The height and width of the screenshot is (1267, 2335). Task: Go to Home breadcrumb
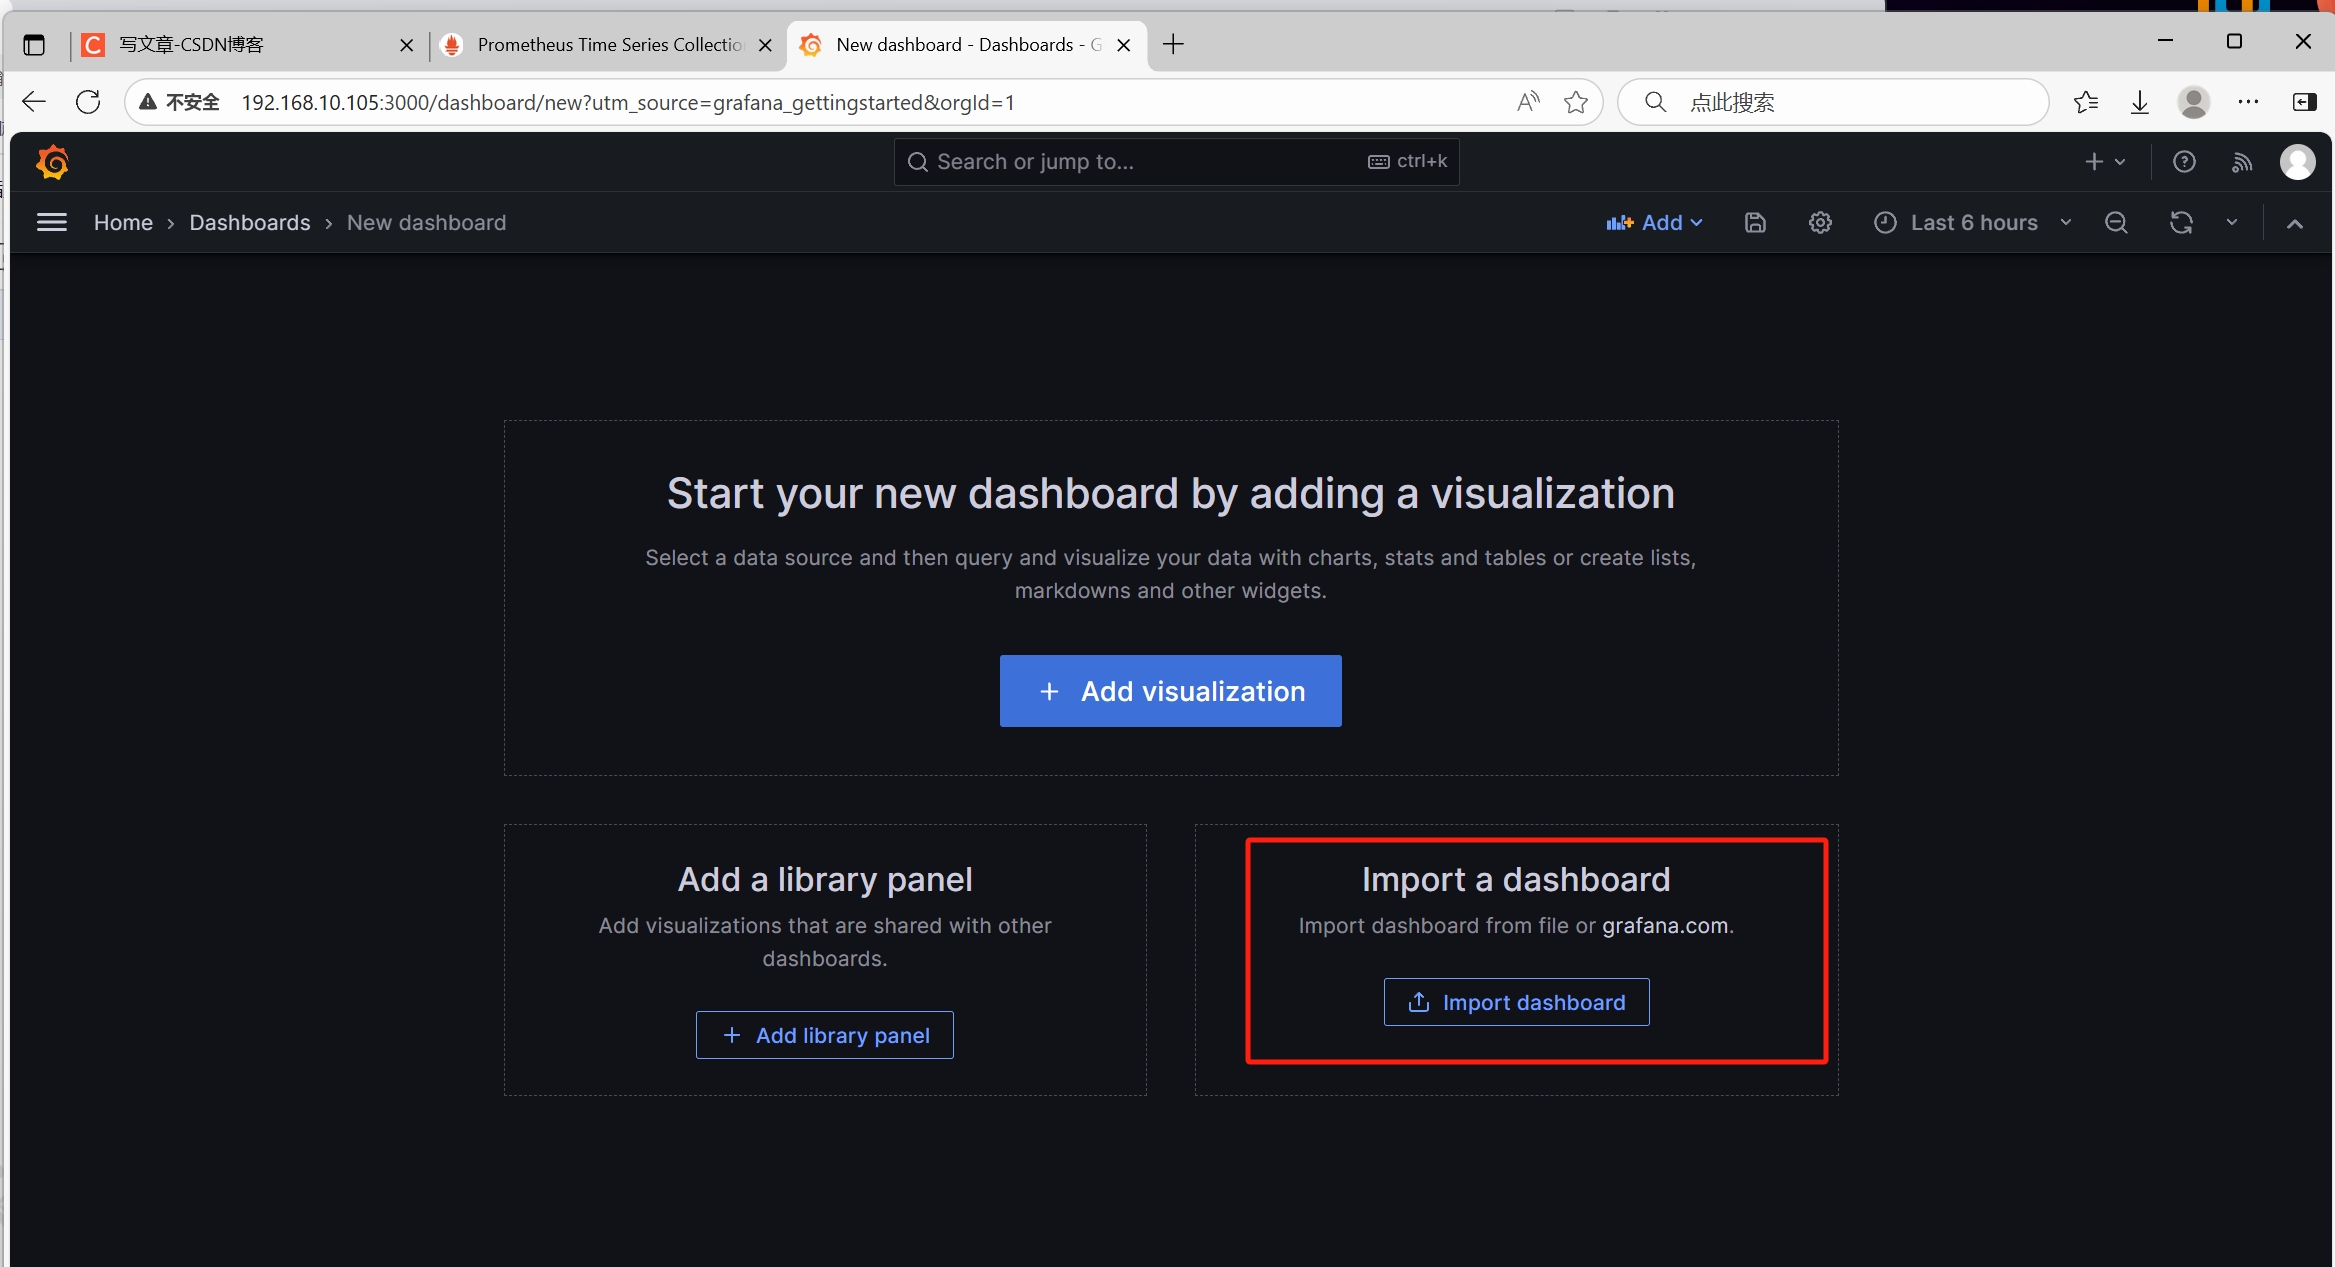click(x=123, y=222)
